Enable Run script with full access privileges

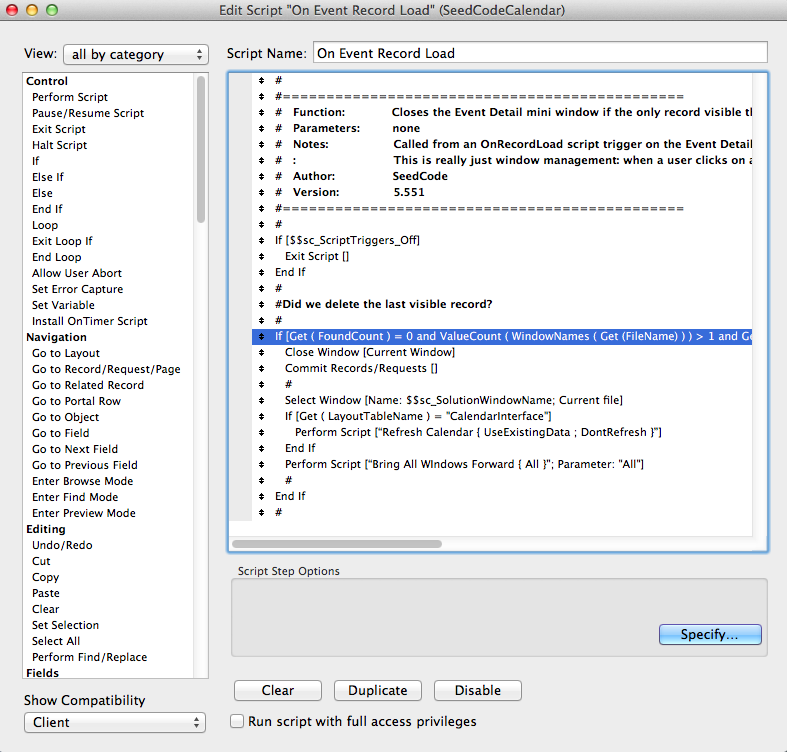pyautogui.click(x=237, y=721)
